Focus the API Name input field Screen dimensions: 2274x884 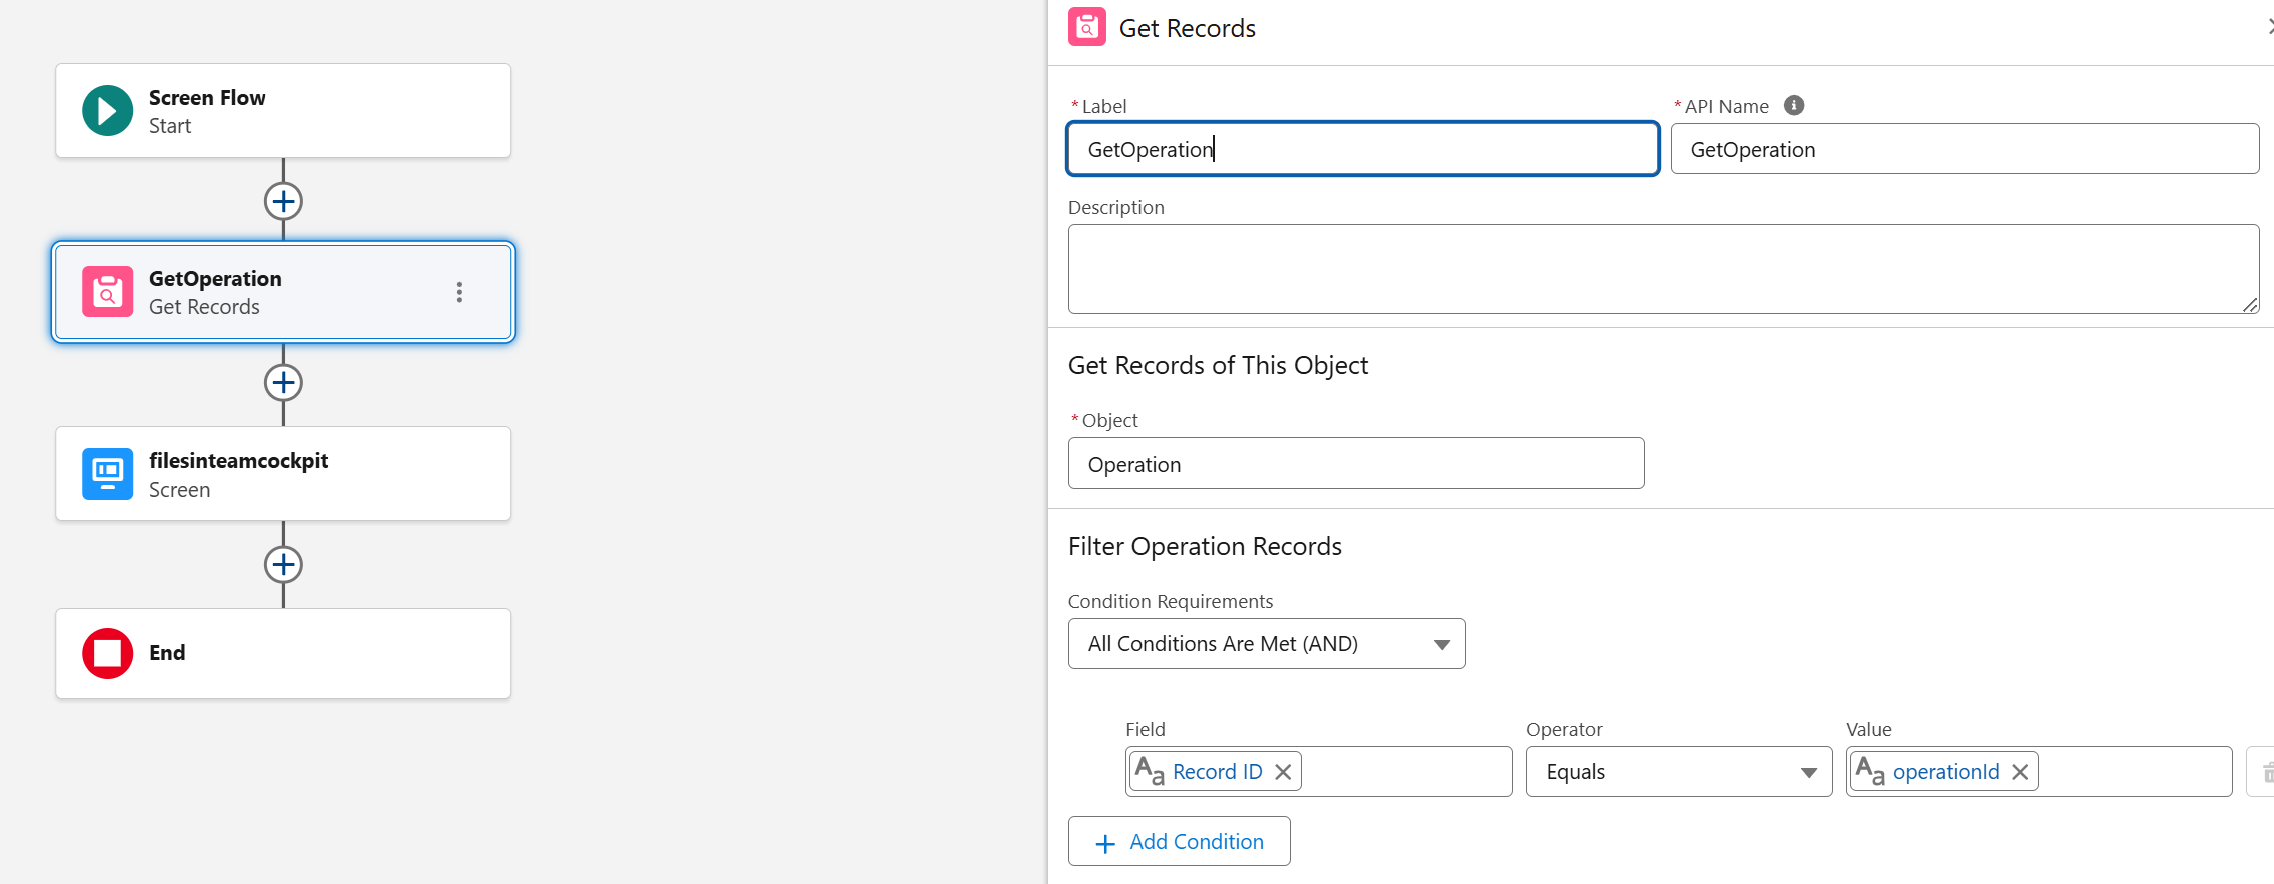pos(1965,149)
